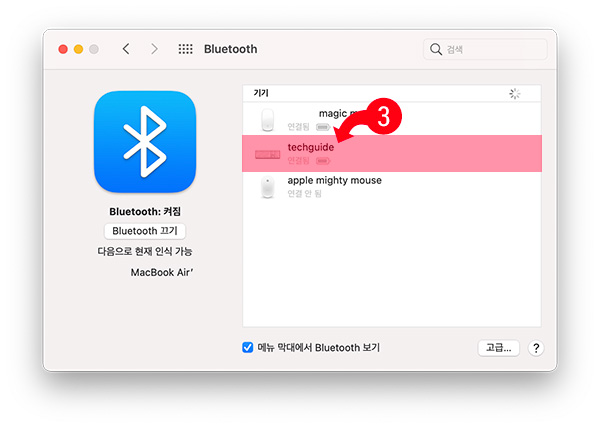600x428 pixels.
Task: Minimize window with yellow button
Action: pyautogui.click(x=78, y=49)
